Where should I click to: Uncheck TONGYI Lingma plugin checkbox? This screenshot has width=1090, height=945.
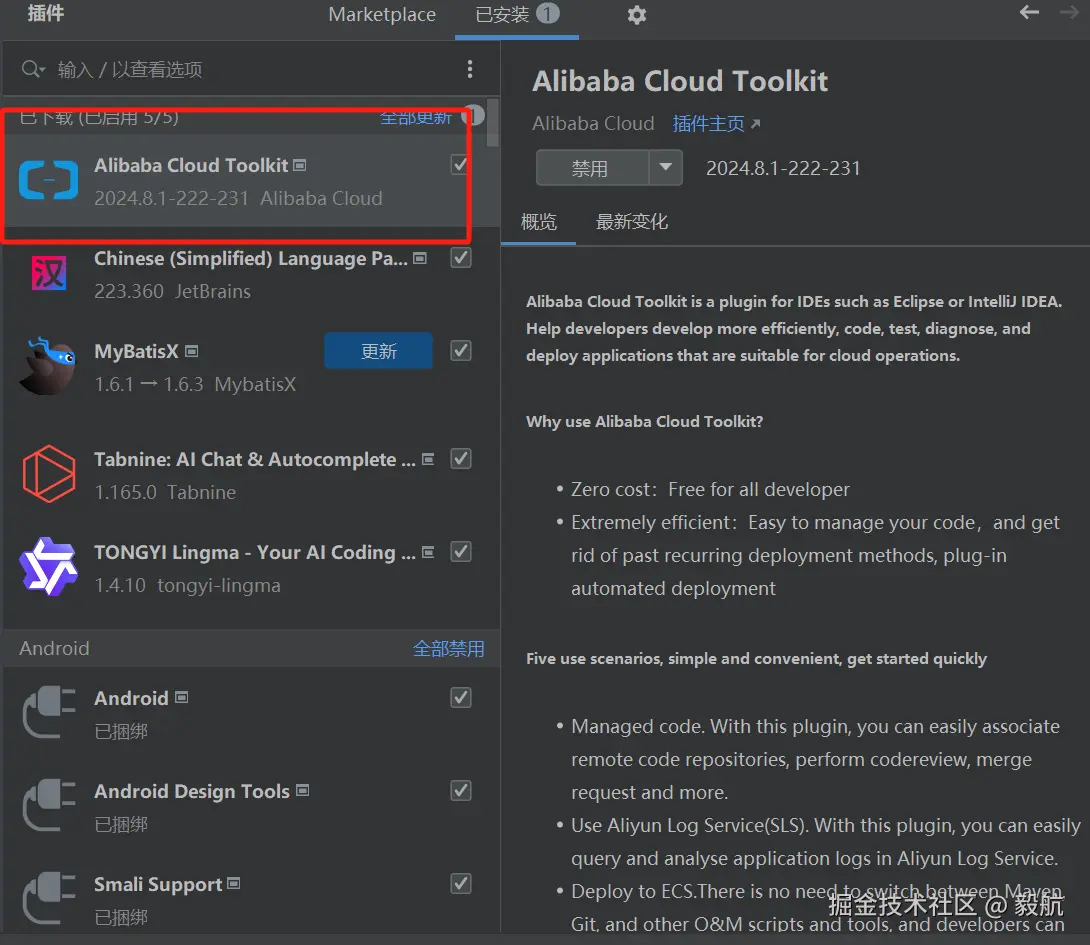pos(461,552)
